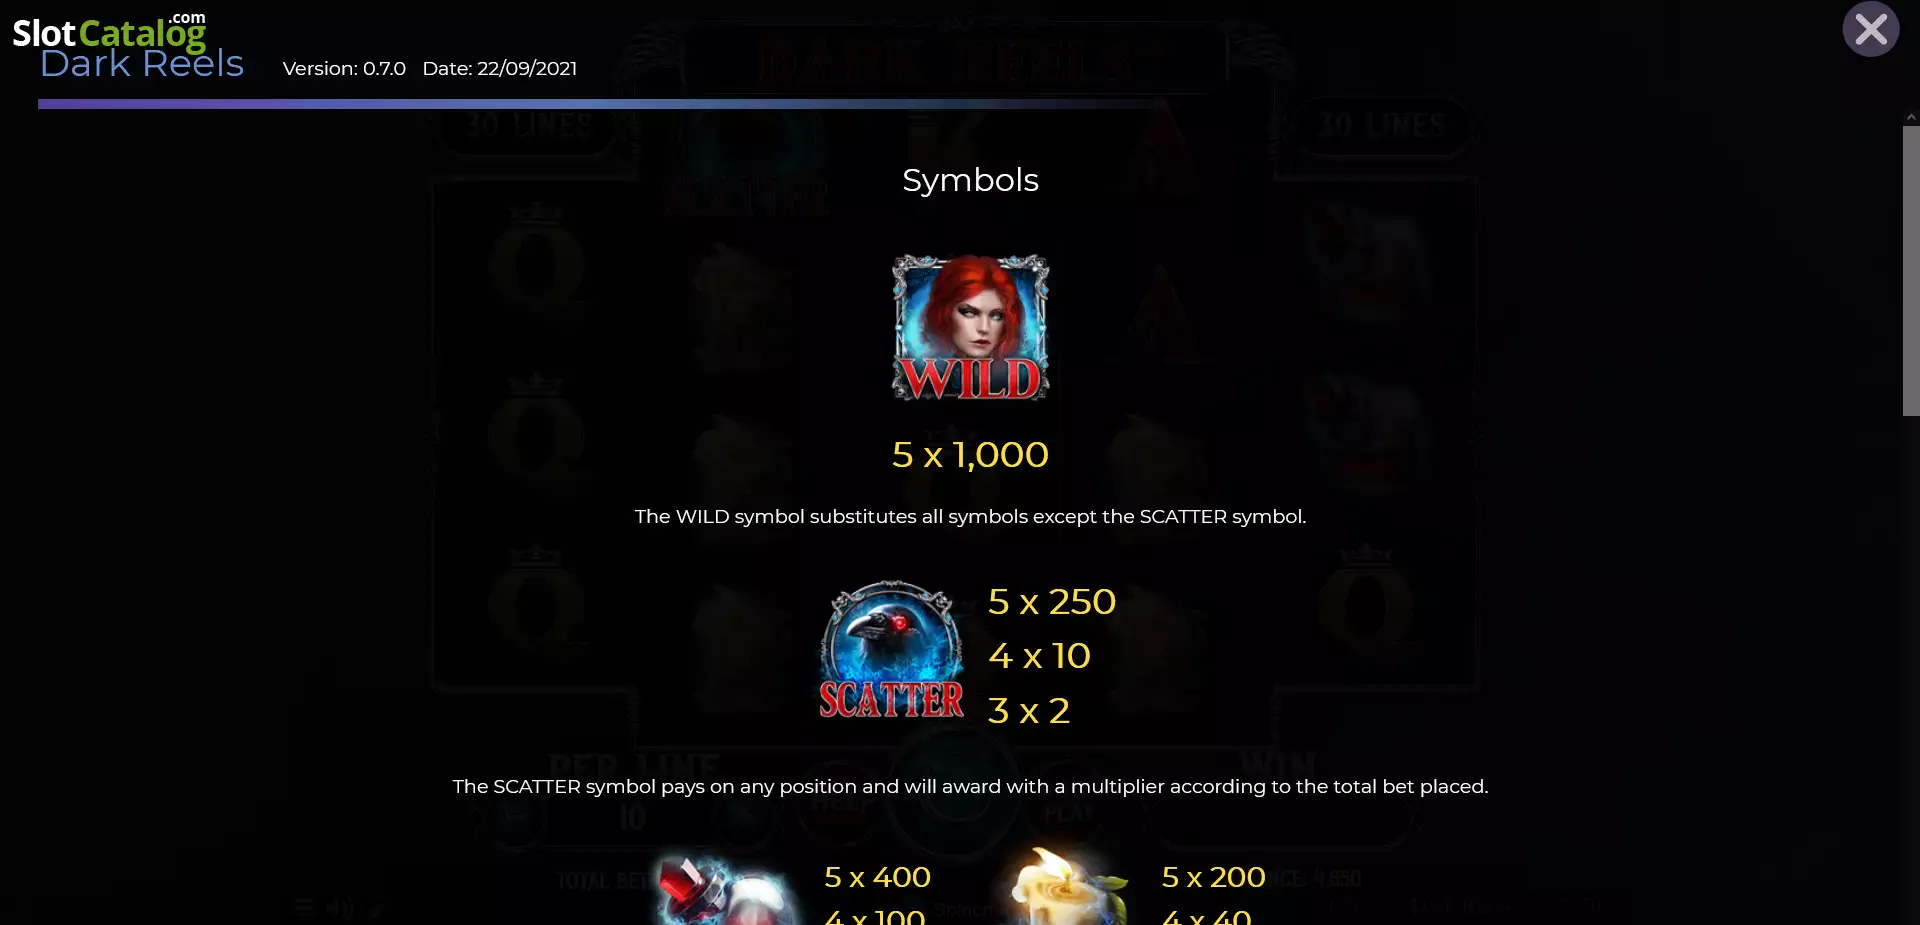Click the WILD symbol substitution description text
The width and height of the screenshot is (1920, 925).
pos(970,517)
